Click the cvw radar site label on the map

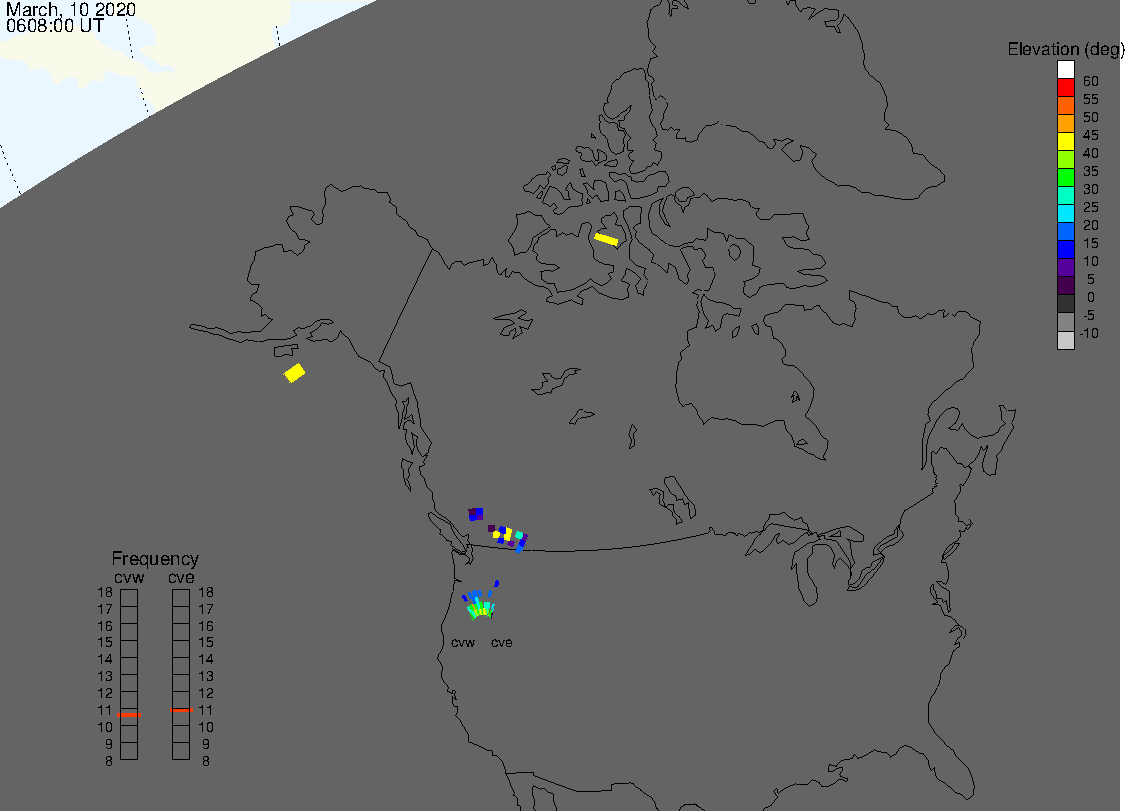pos(463,642)
